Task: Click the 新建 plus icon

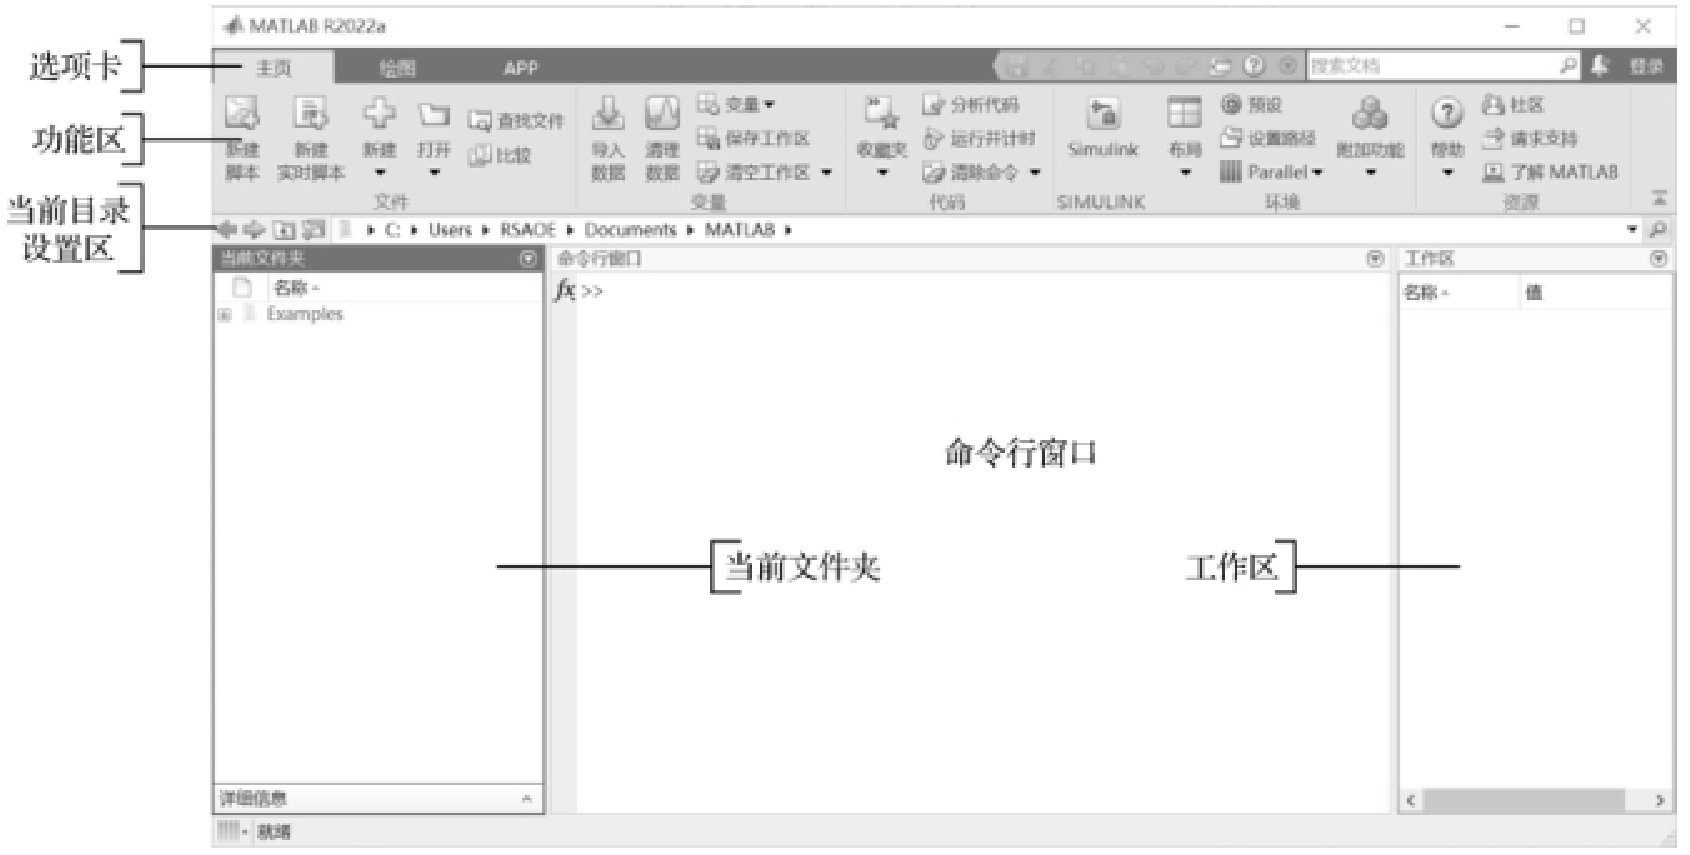Action: coord(379,113)
